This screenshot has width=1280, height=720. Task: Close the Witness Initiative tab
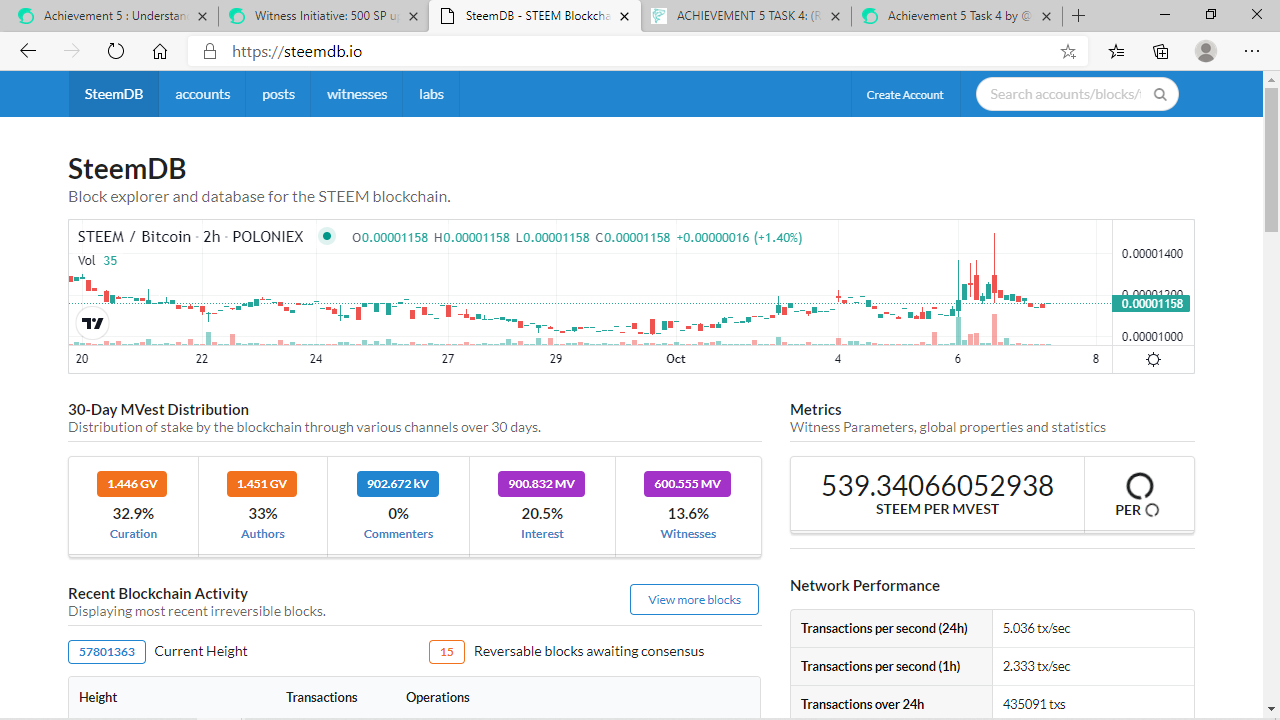pyautogui.click(x=413, y=16)
